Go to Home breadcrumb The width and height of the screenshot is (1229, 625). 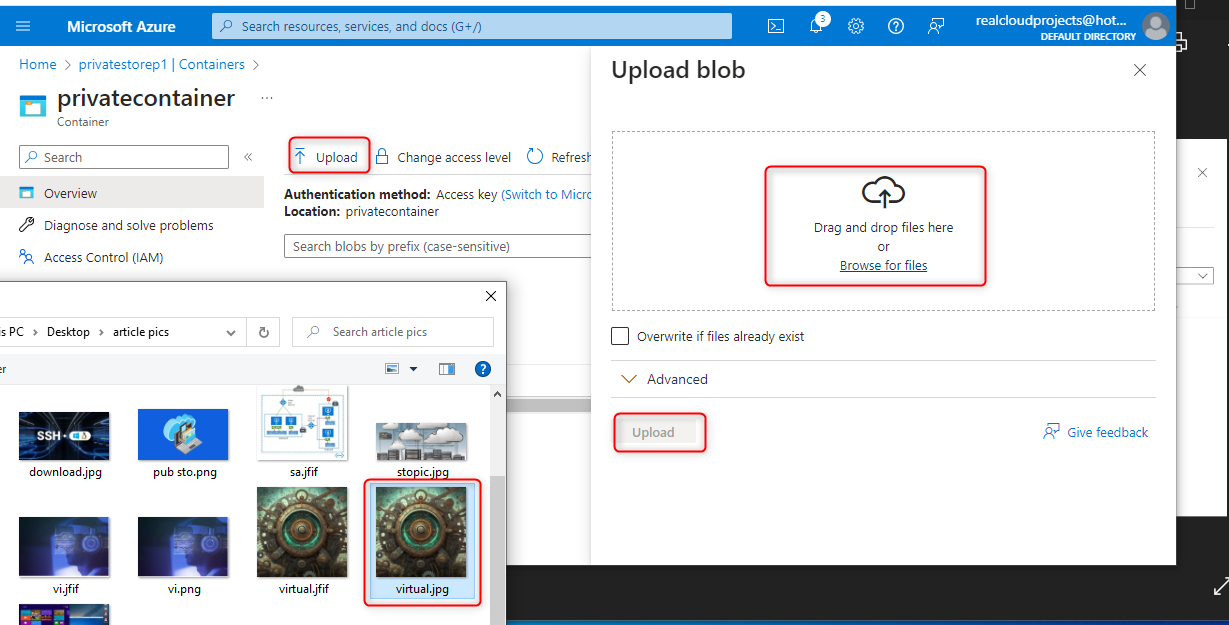click(x=38, y=64)
